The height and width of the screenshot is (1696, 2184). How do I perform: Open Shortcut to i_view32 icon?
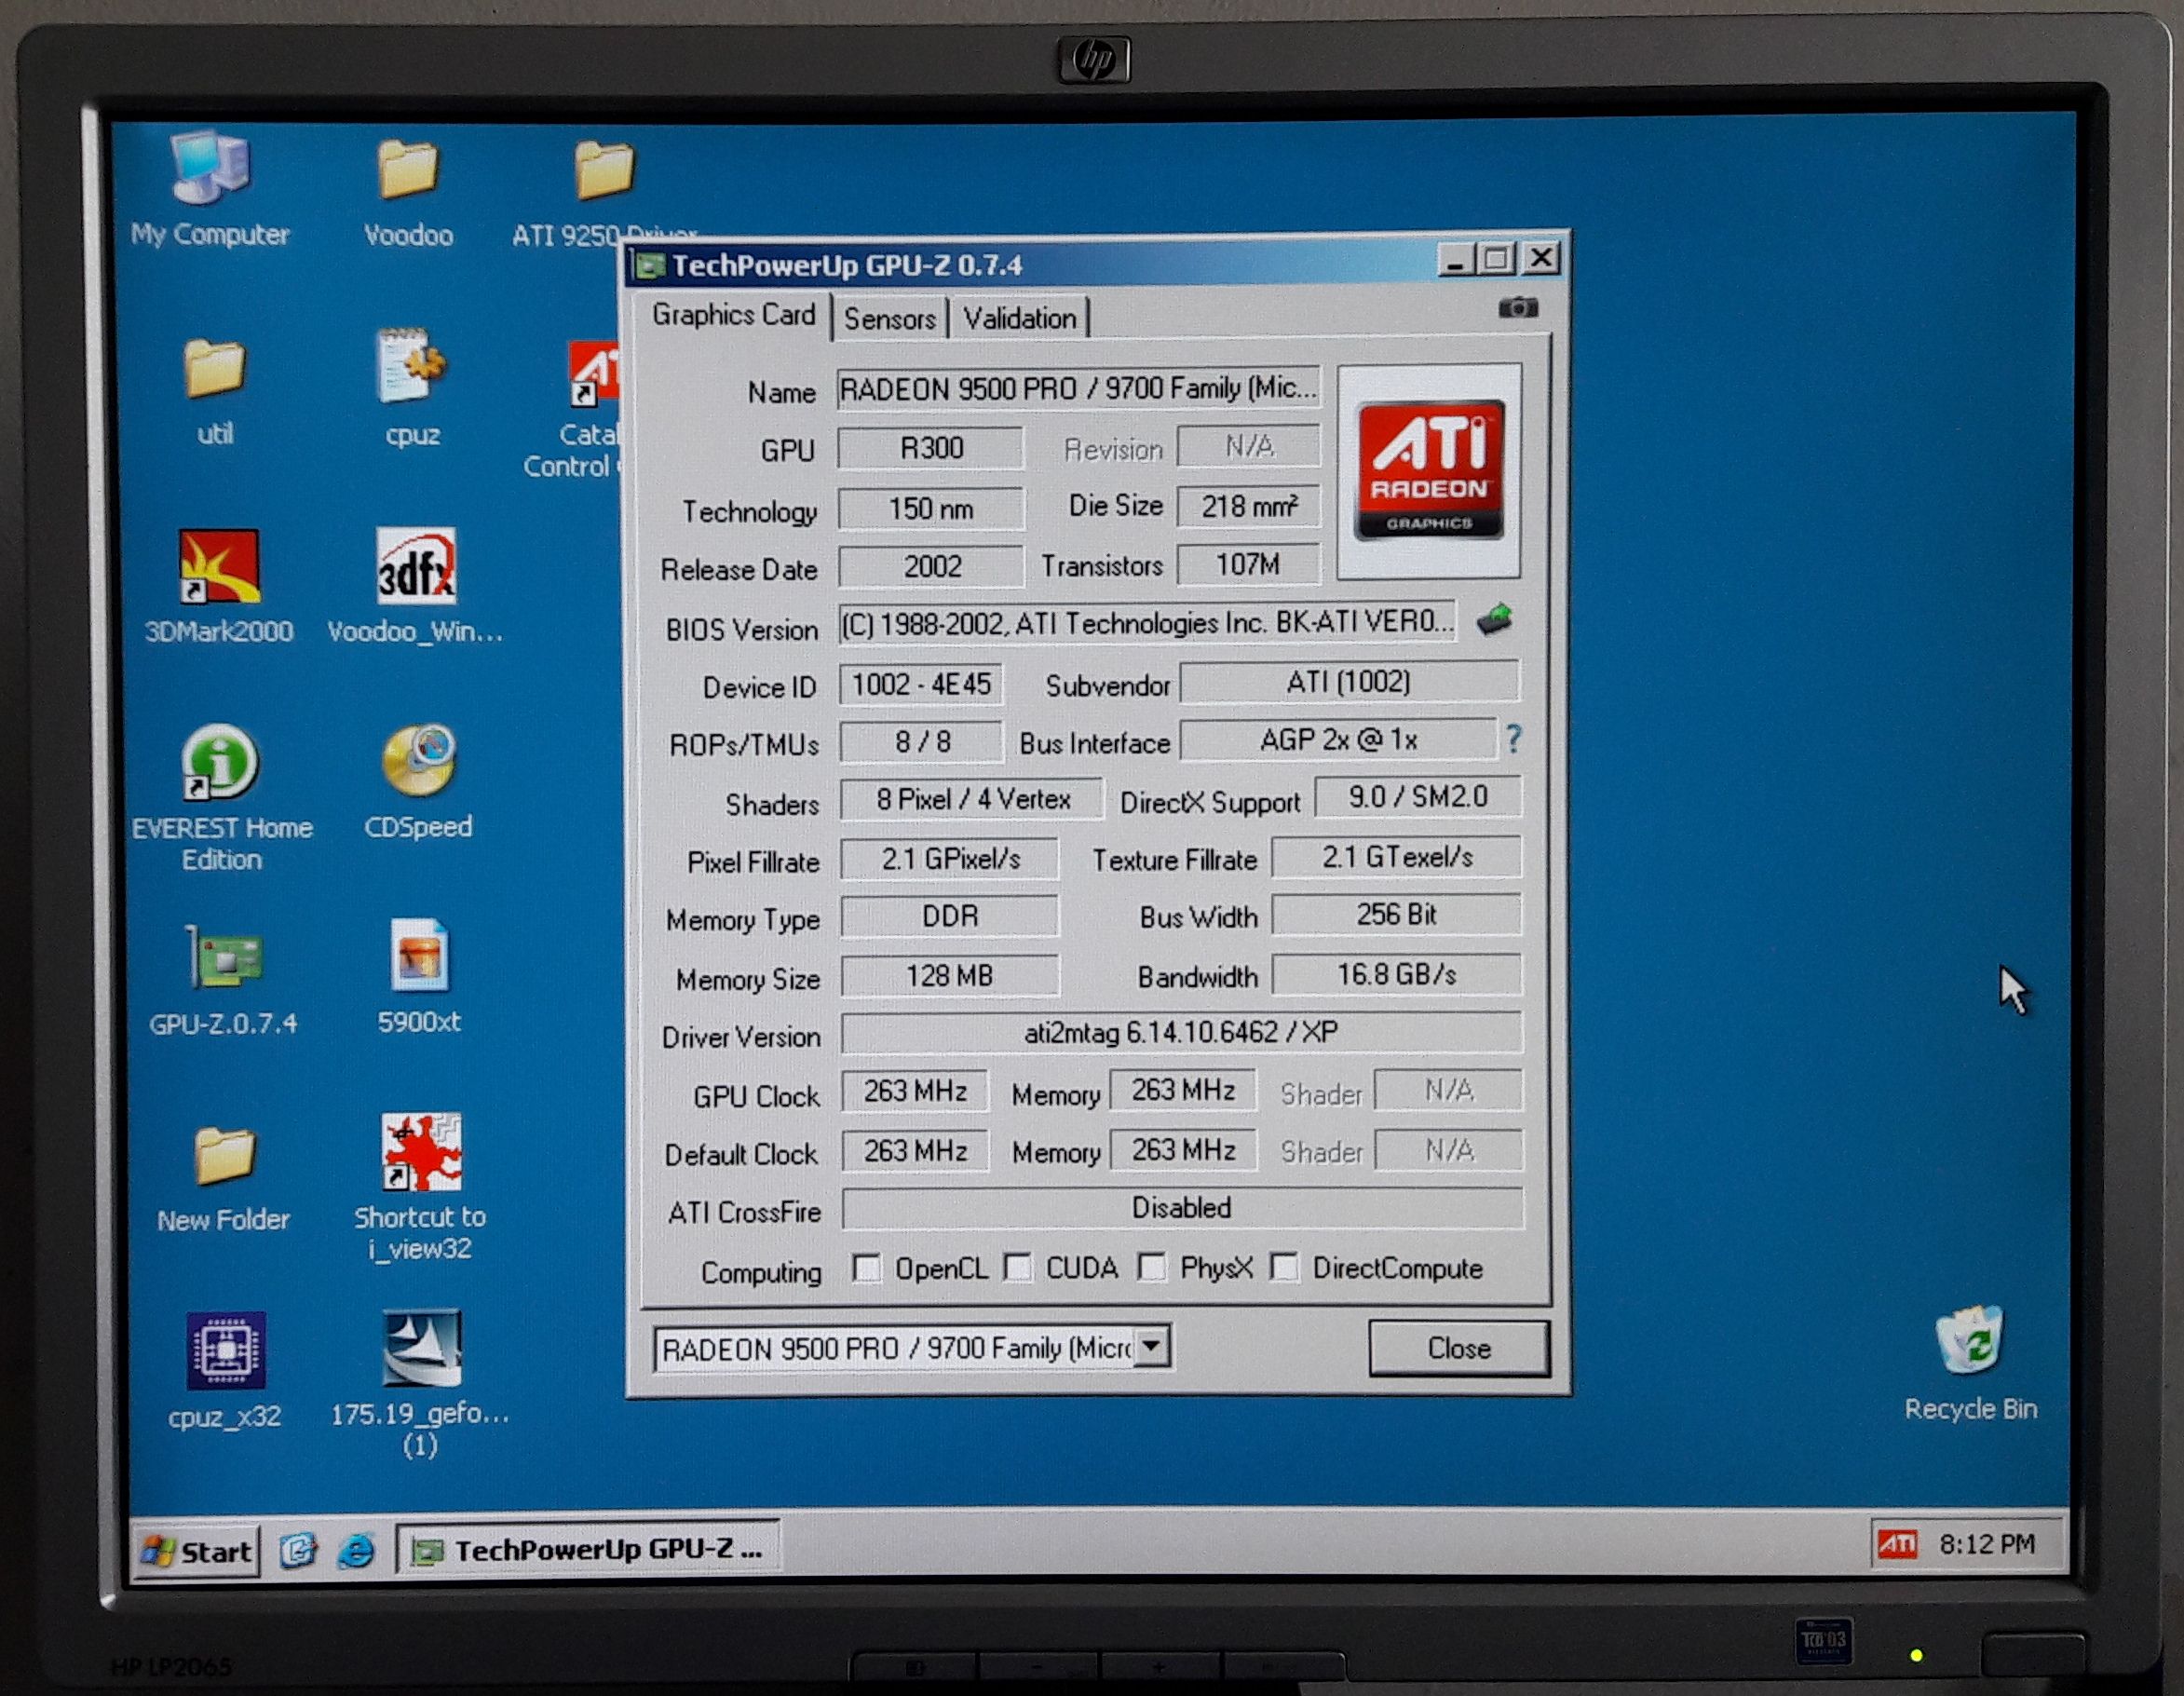pyautogui.click(x=421, y=1152)
